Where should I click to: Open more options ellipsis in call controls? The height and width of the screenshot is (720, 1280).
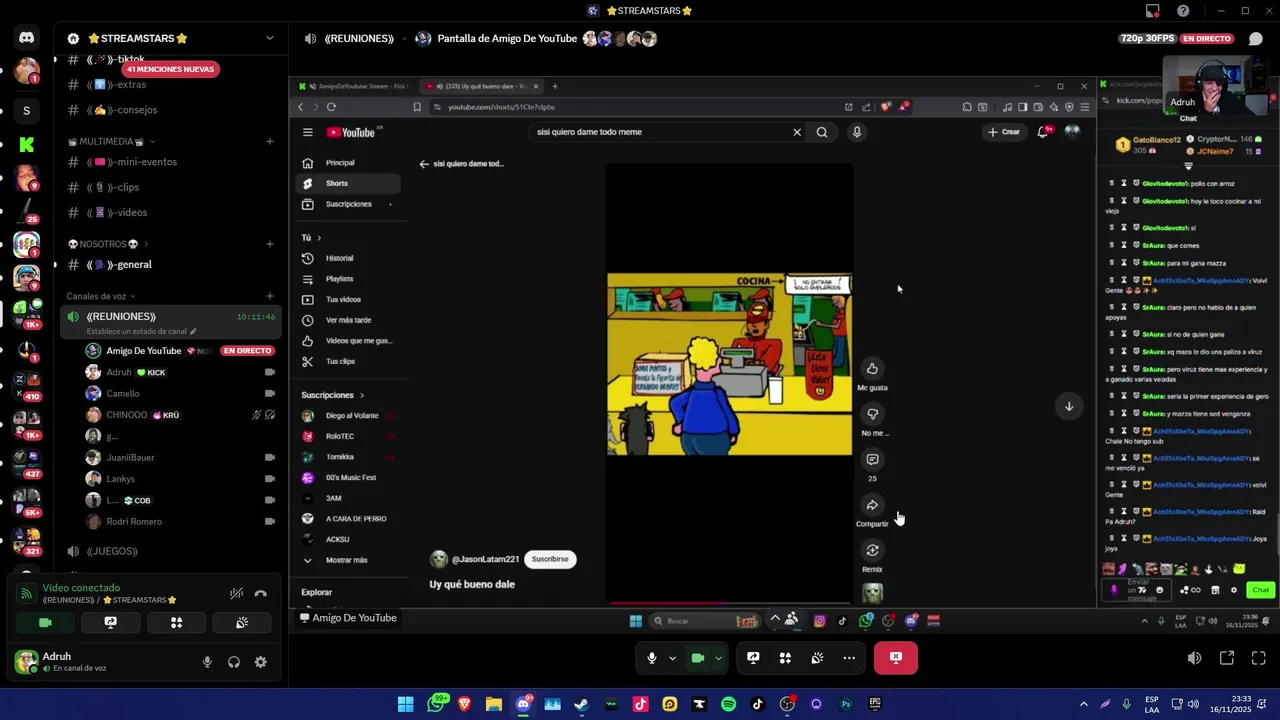click(x=849, y=658)
